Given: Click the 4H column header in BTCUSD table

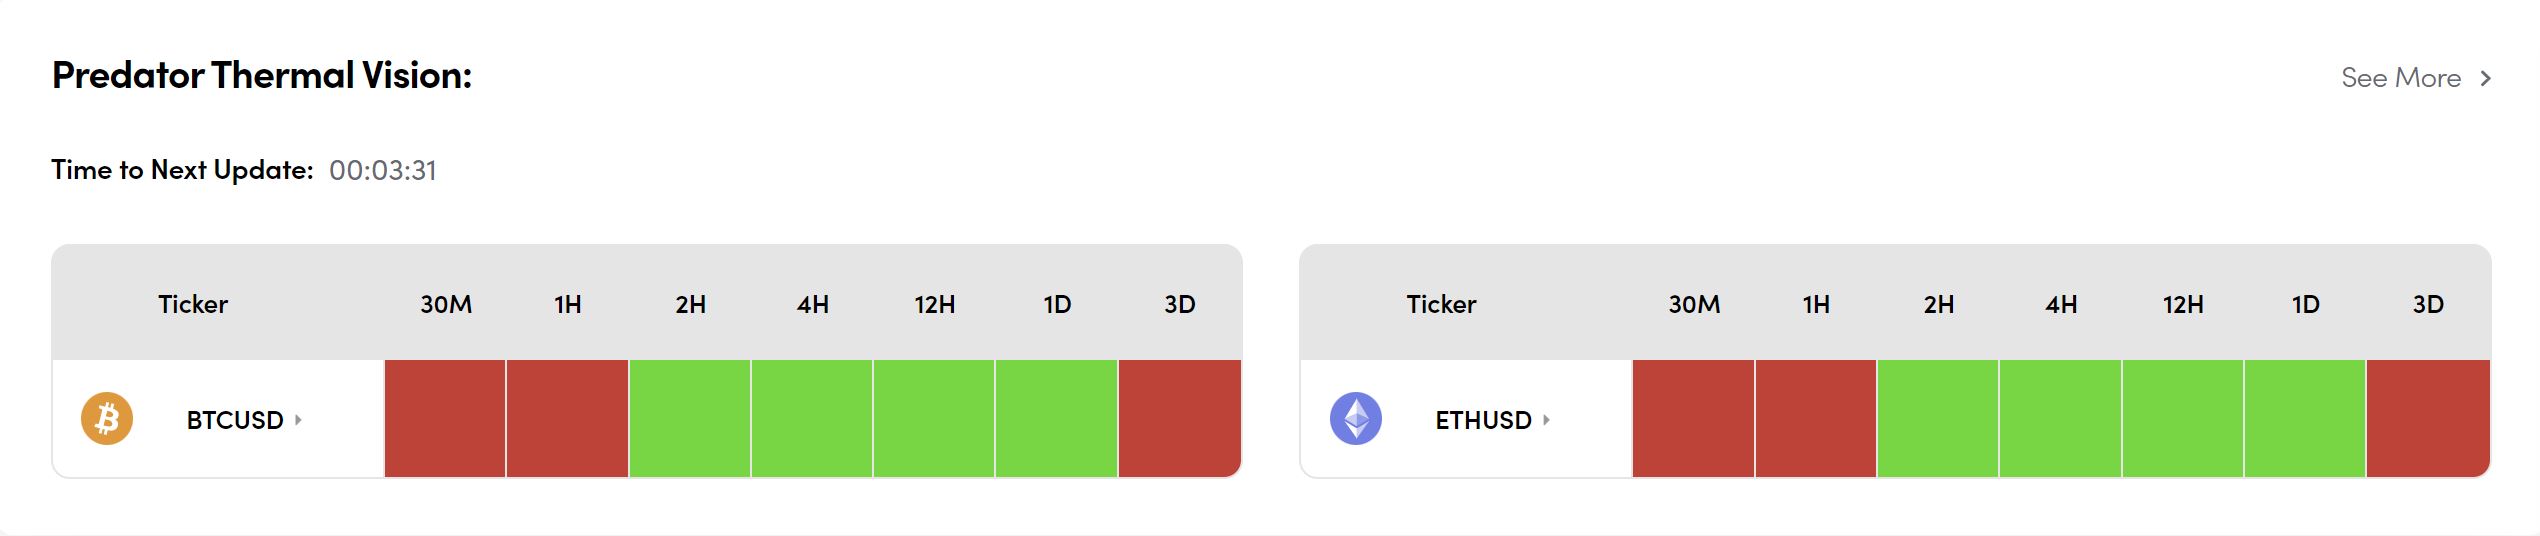Looking at the screenshot, I should click(812, 304).
